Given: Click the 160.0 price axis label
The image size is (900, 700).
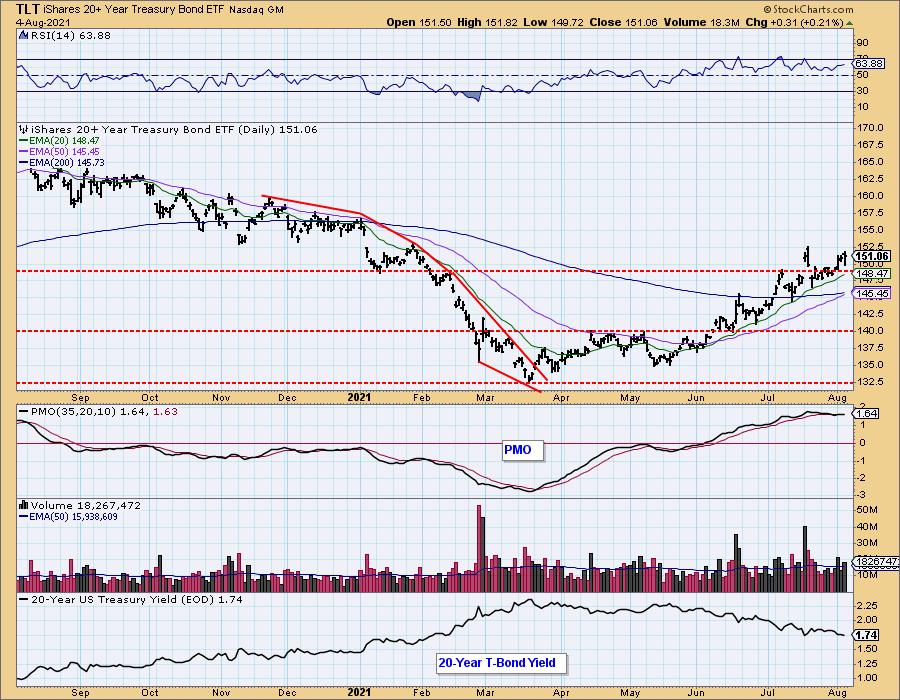Looking at the screenshot, I should coord(870,195).
